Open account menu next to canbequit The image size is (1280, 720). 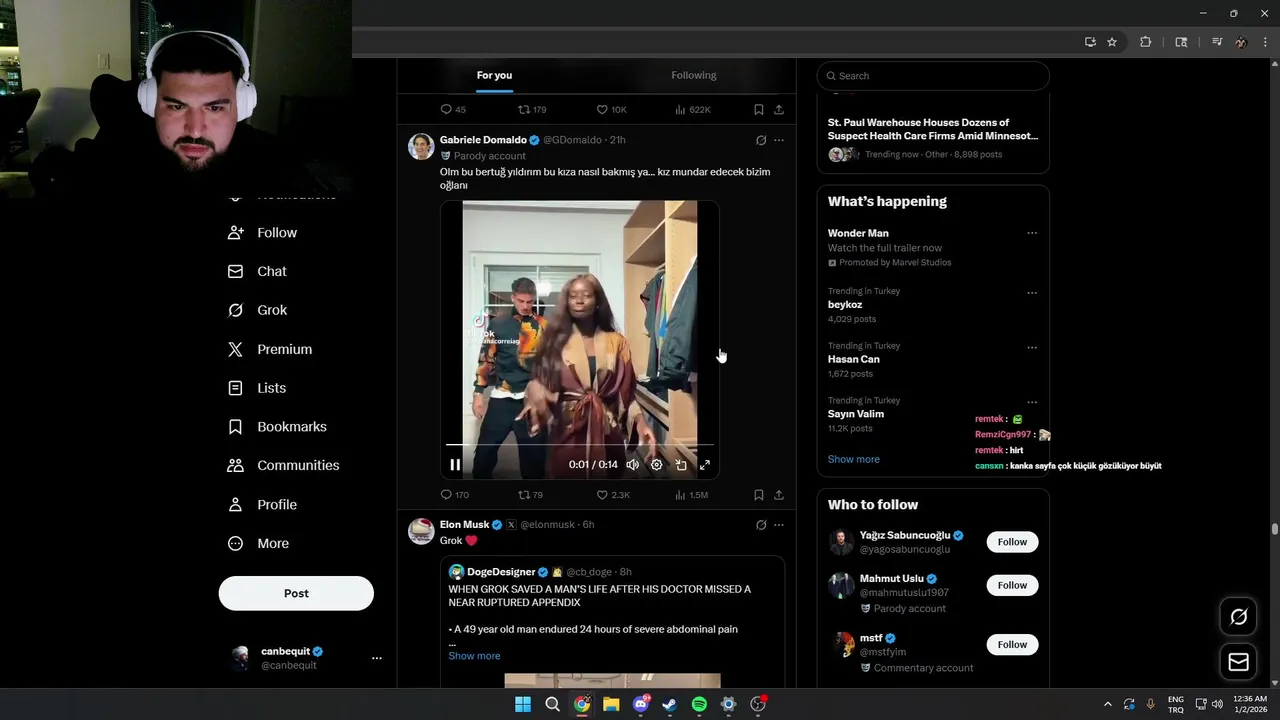(377, 658)
